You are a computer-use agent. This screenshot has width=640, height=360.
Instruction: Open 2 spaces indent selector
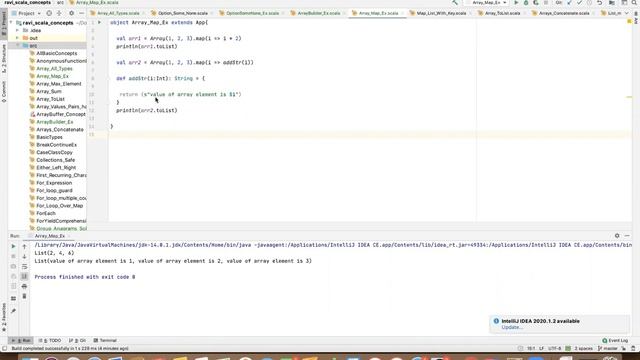(x=583, y=349)
